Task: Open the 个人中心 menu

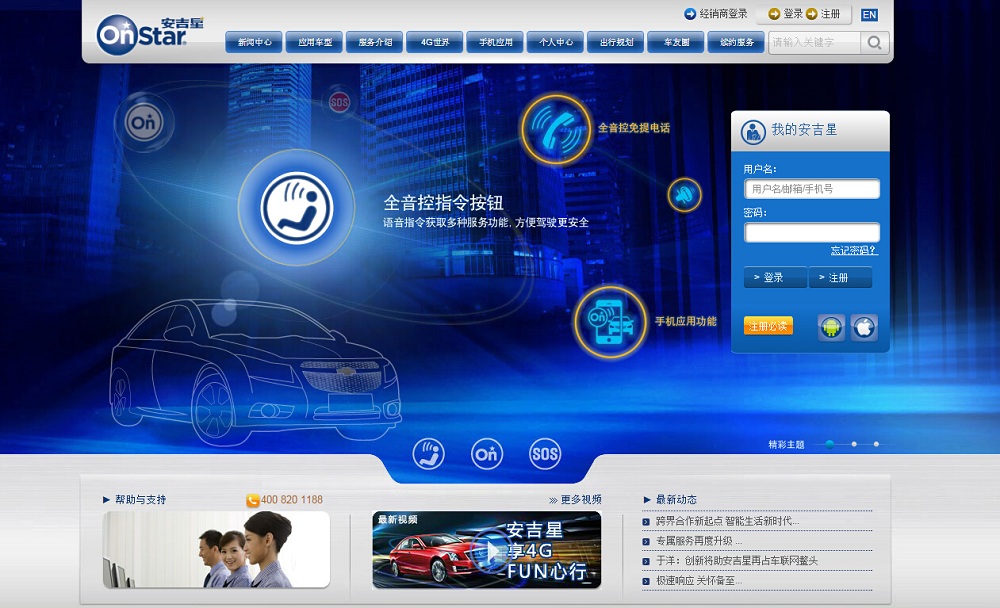Action: [555, 42]
